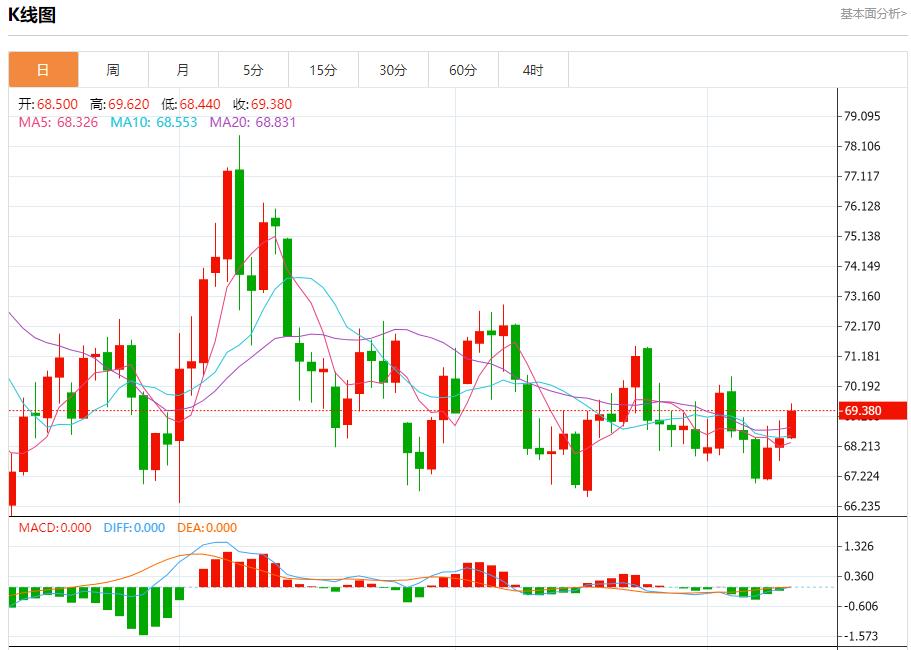The height and width of the screenshot is (650, 911).
Task: Click the MA5 indicator label
Action: 58,122
